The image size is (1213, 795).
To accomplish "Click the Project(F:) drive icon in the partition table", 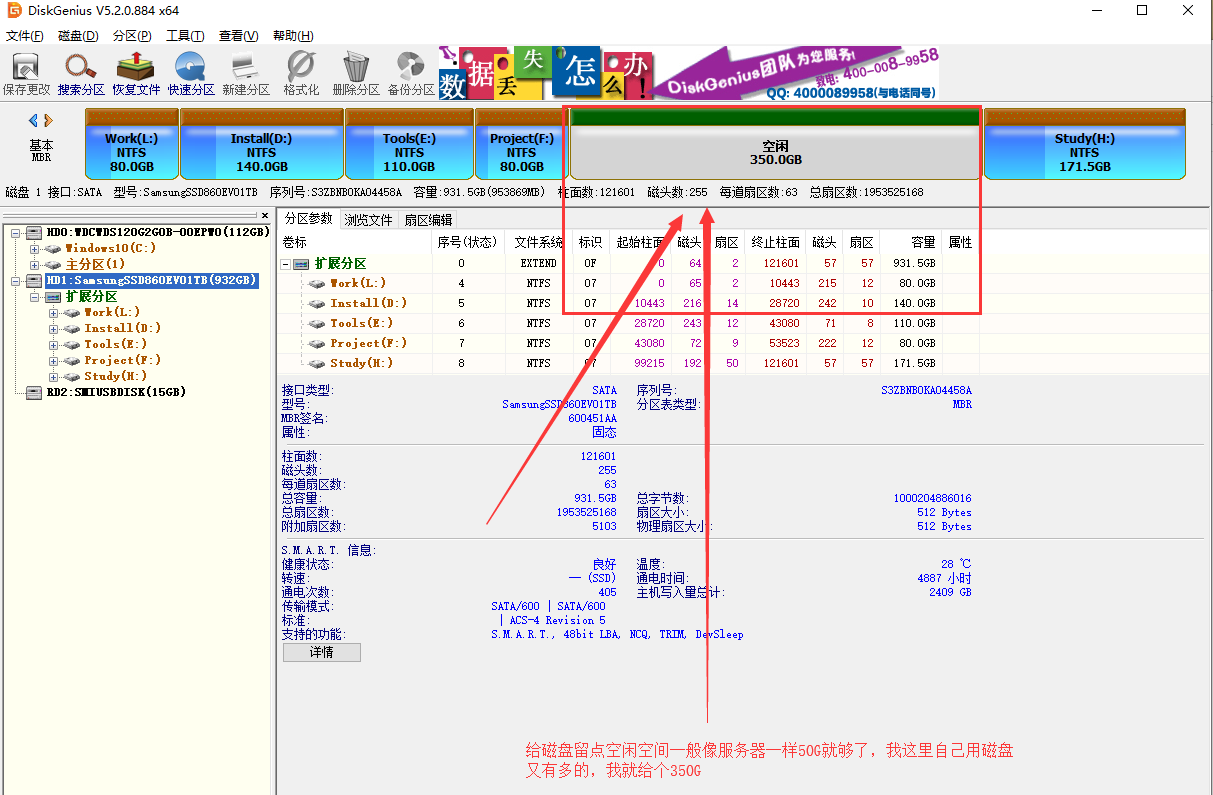I will 317,343.
